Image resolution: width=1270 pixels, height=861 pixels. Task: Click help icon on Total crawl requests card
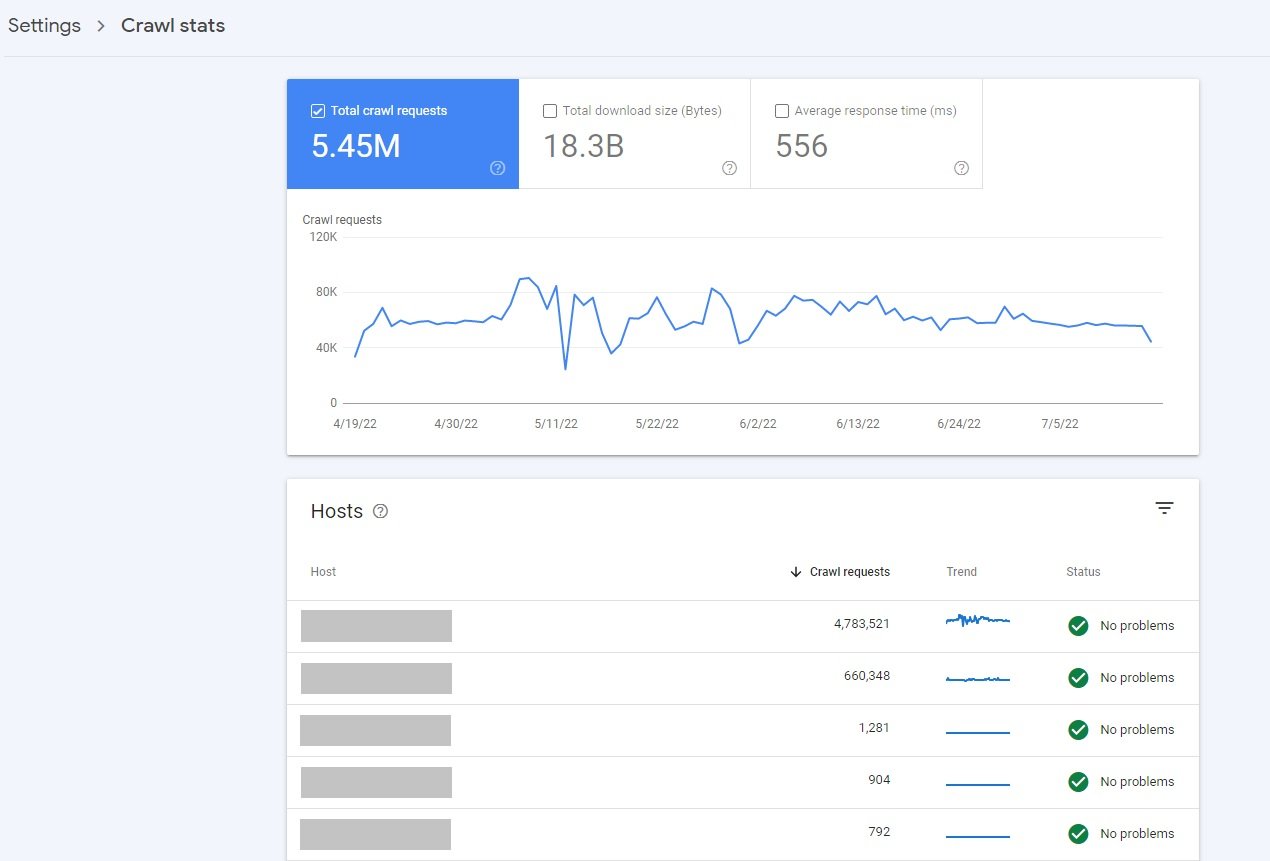pyautogui.click(x=498, y=168)
